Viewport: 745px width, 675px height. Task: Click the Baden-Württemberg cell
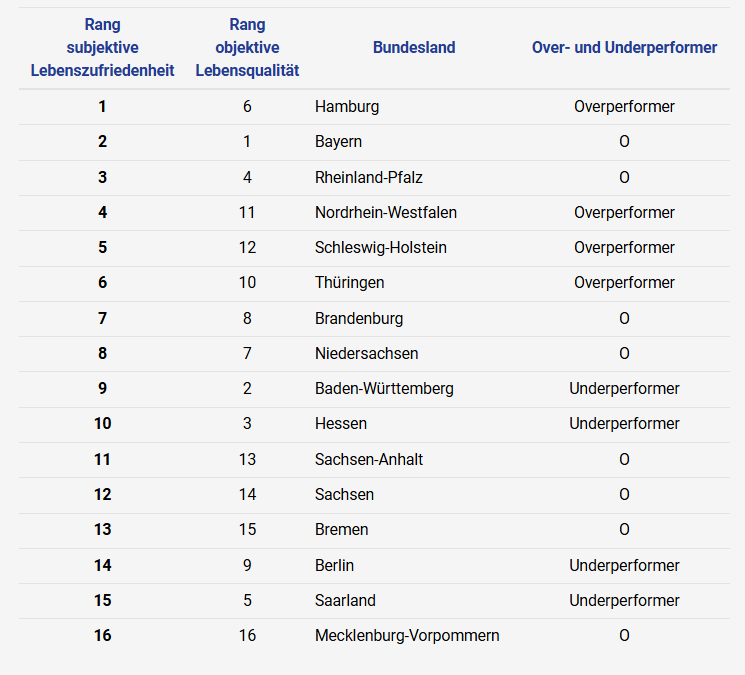[x=384, y=389]
